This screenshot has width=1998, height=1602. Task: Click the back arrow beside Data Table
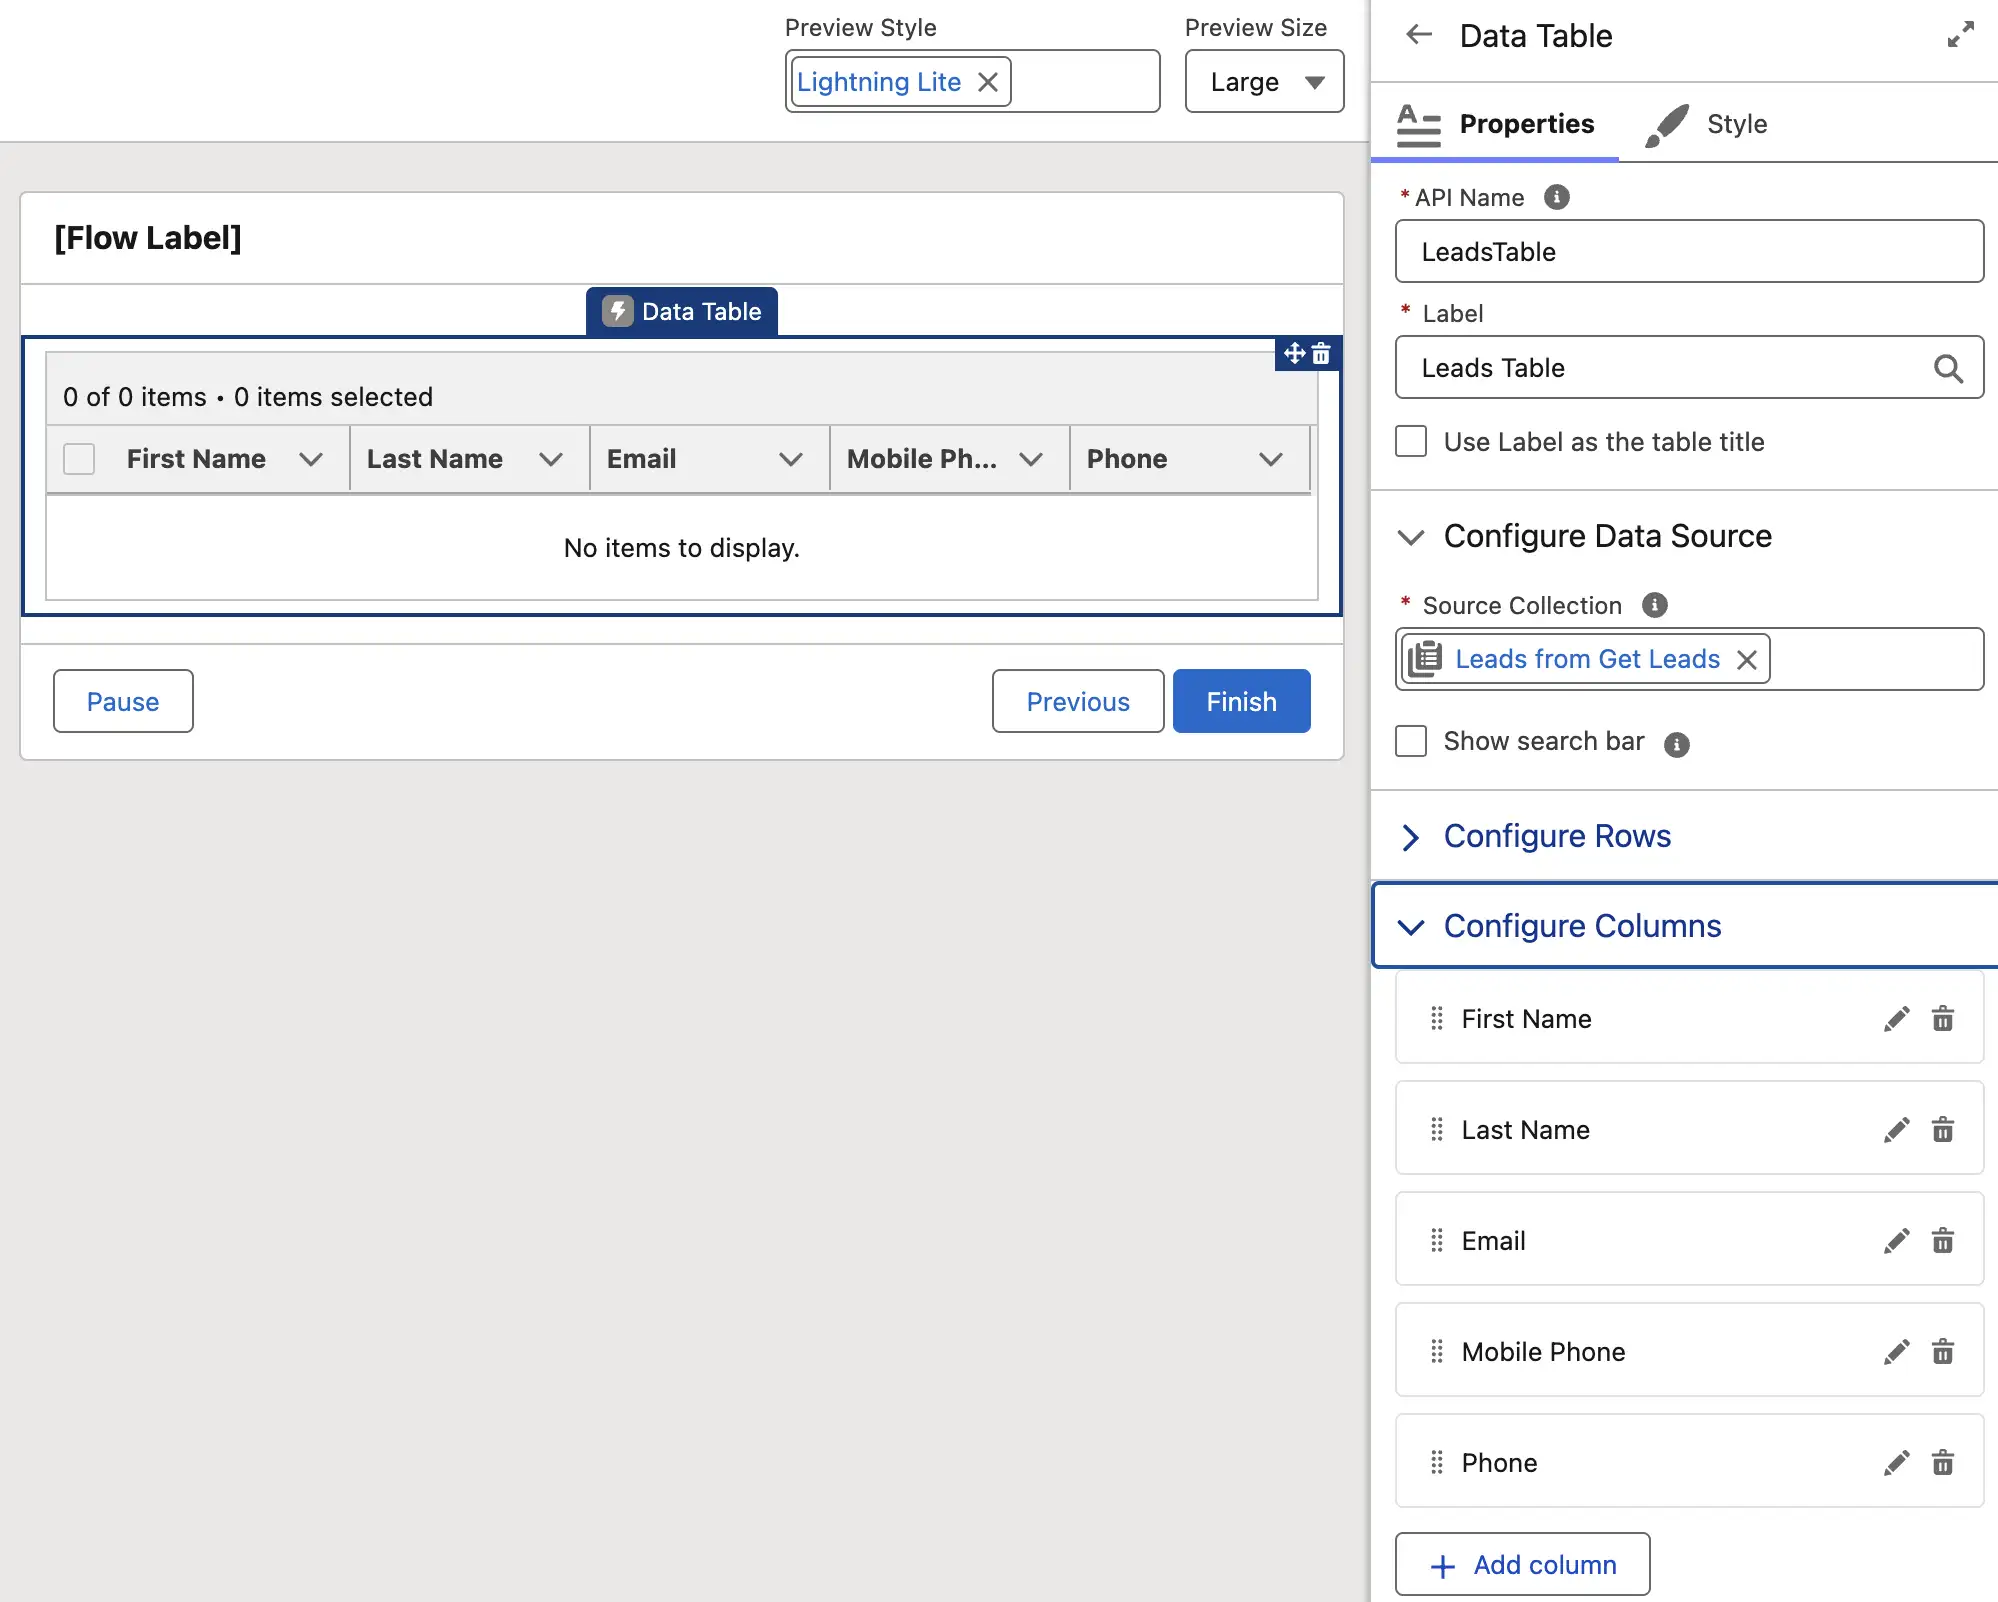(1419, 36)
